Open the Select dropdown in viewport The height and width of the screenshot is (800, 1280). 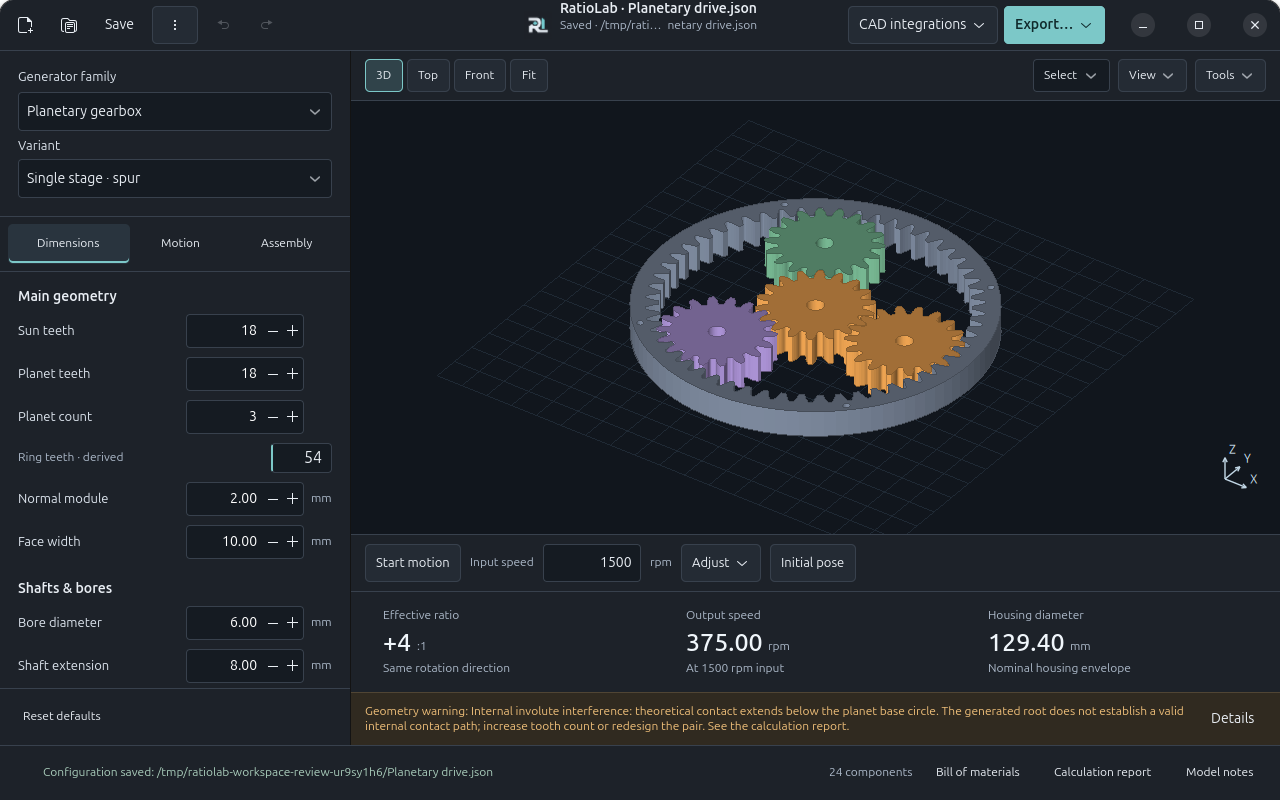(x=1071, y=75)
